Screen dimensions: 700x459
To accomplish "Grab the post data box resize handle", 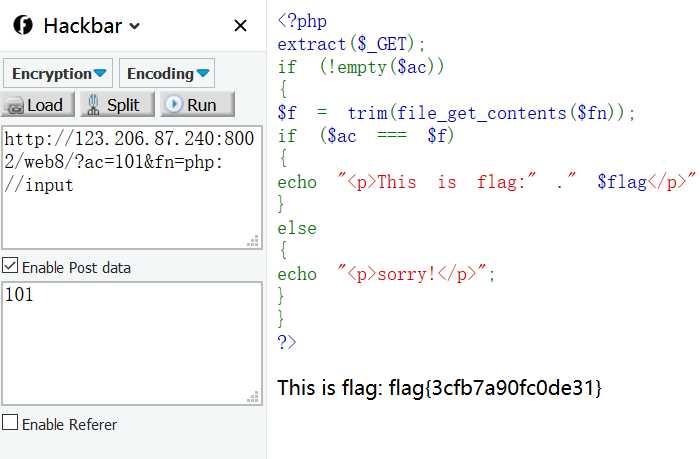I will [253, 397].
